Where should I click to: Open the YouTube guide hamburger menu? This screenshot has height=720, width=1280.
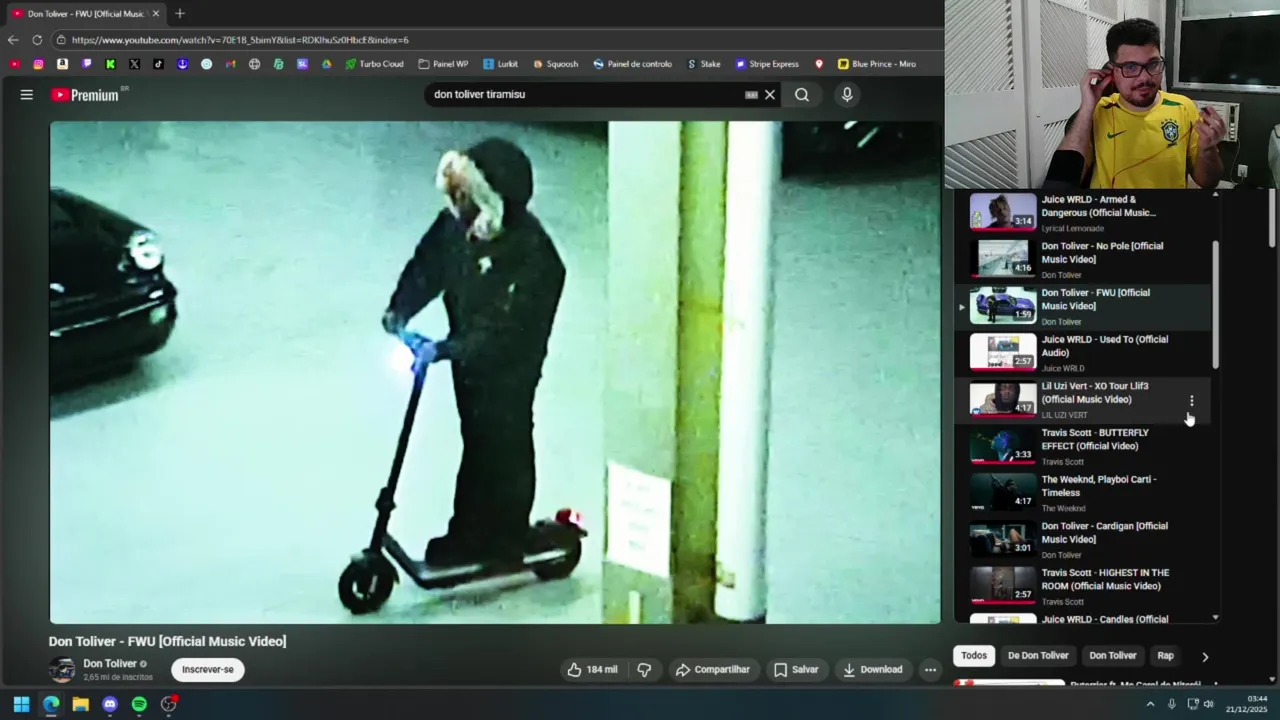coord(27,95)
